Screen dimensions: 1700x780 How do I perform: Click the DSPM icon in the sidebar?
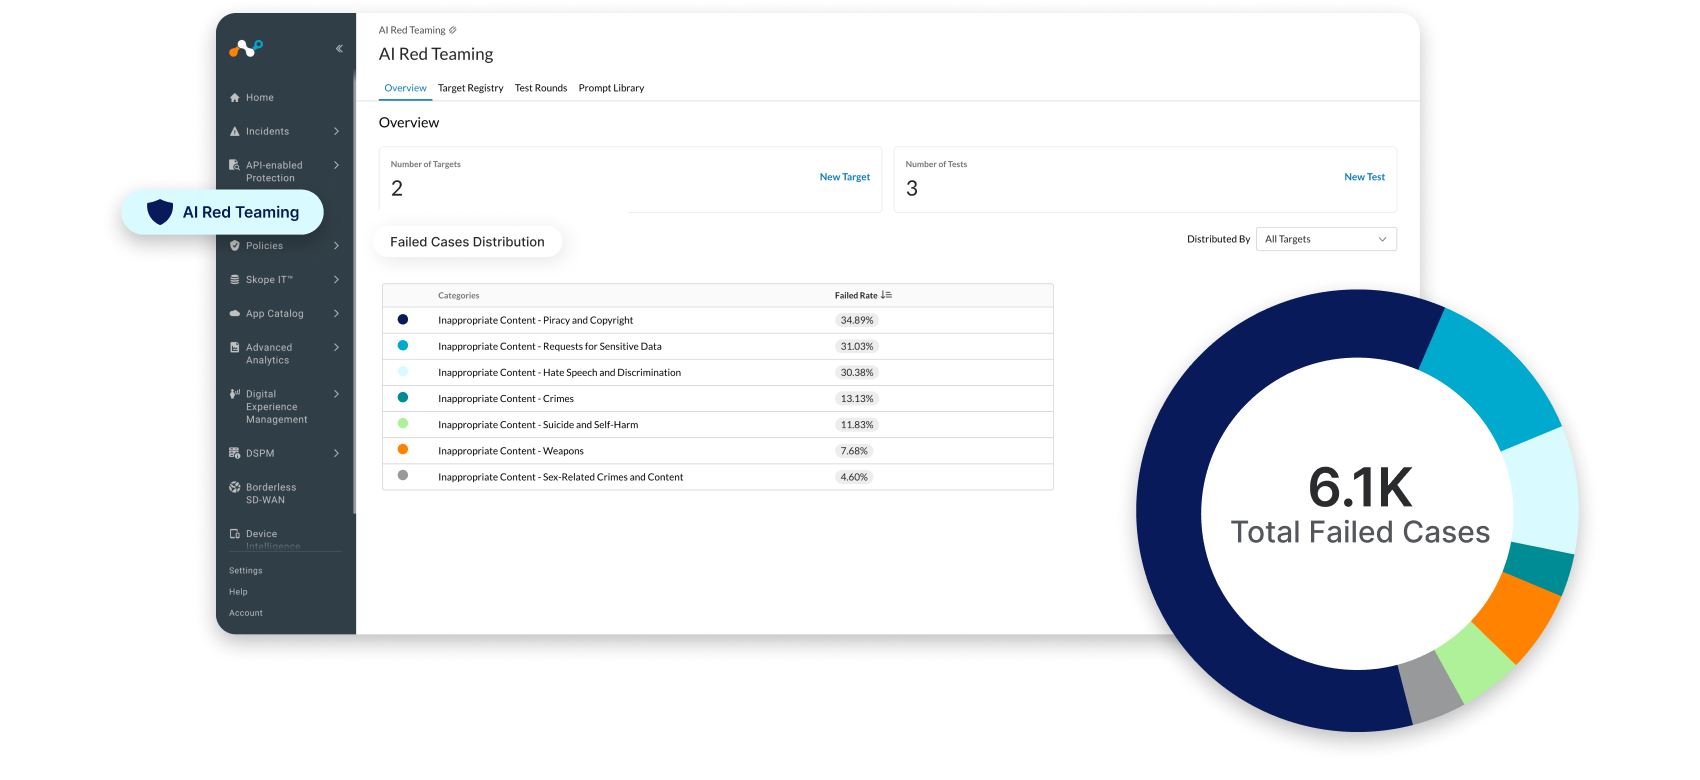click(x=235, y=454)
